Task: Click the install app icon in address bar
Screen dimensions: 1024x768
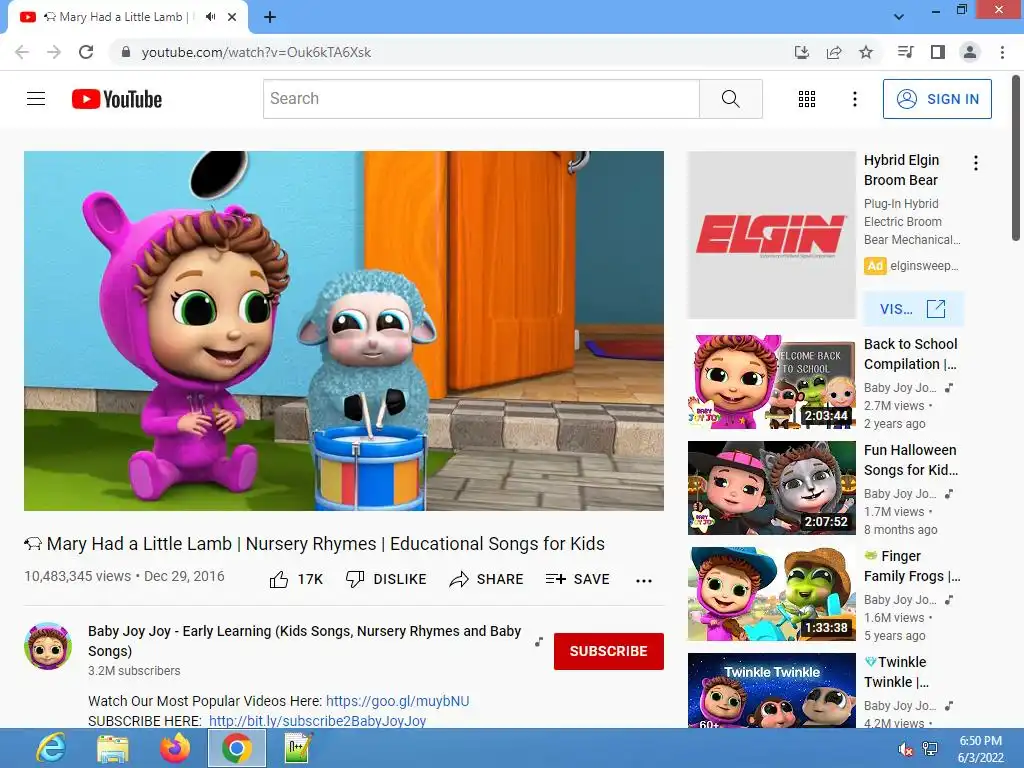Action: (802, 52)
